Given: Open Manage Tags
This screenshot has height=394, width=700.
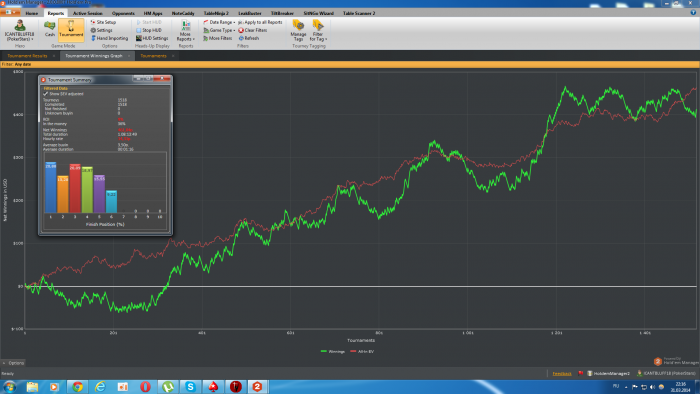Looking at the screenshot, I should pyautogui.click(x=298, y=31).
